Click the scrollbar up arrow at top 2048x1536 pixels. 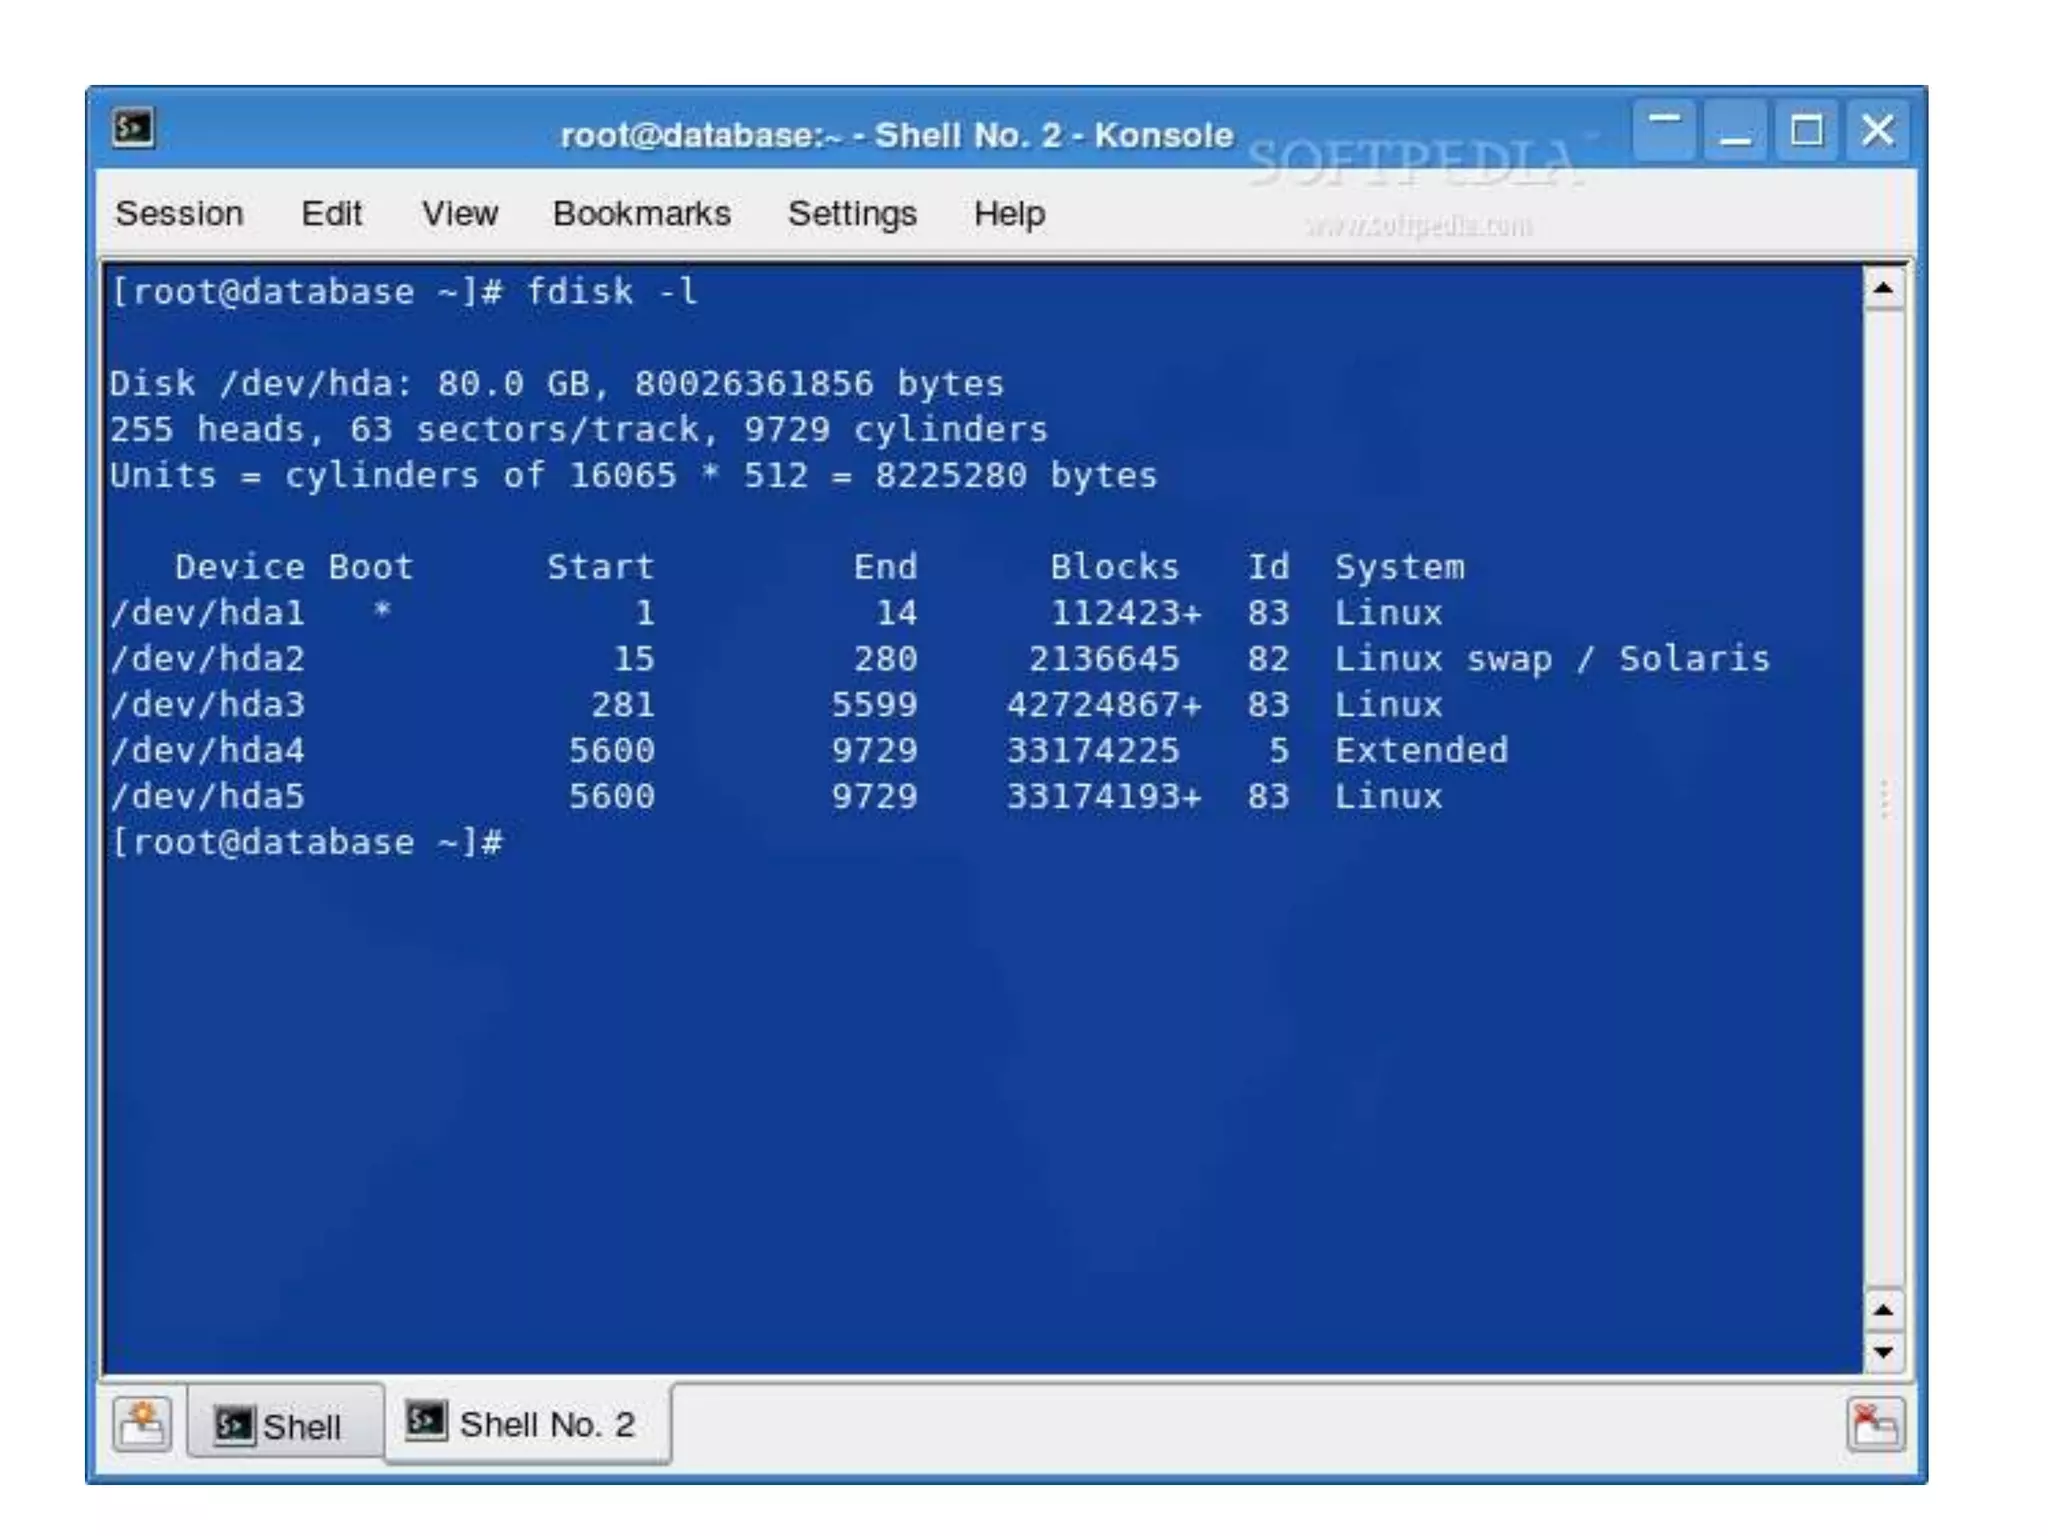point(1884,290)
